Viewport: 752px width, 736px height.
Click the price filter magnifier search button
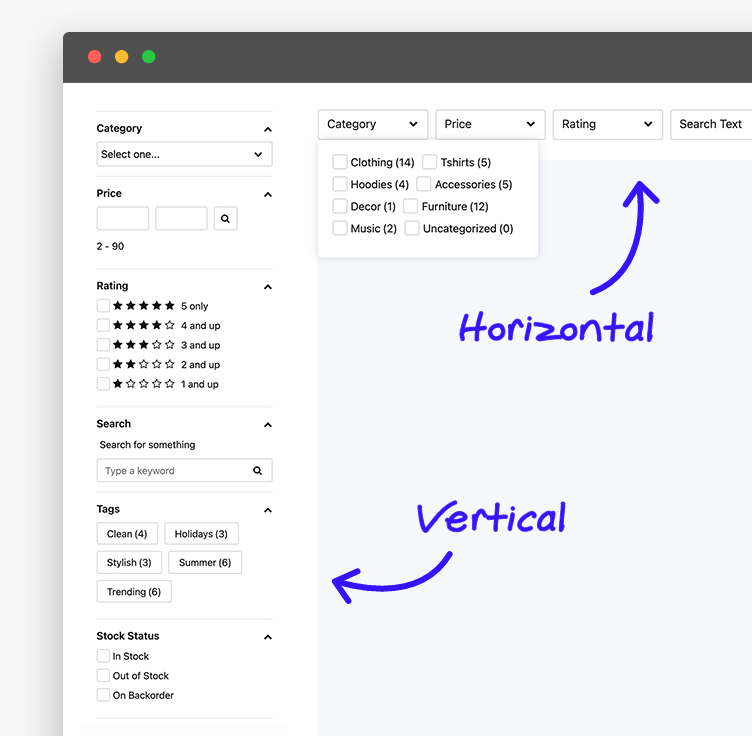point(225,218)
